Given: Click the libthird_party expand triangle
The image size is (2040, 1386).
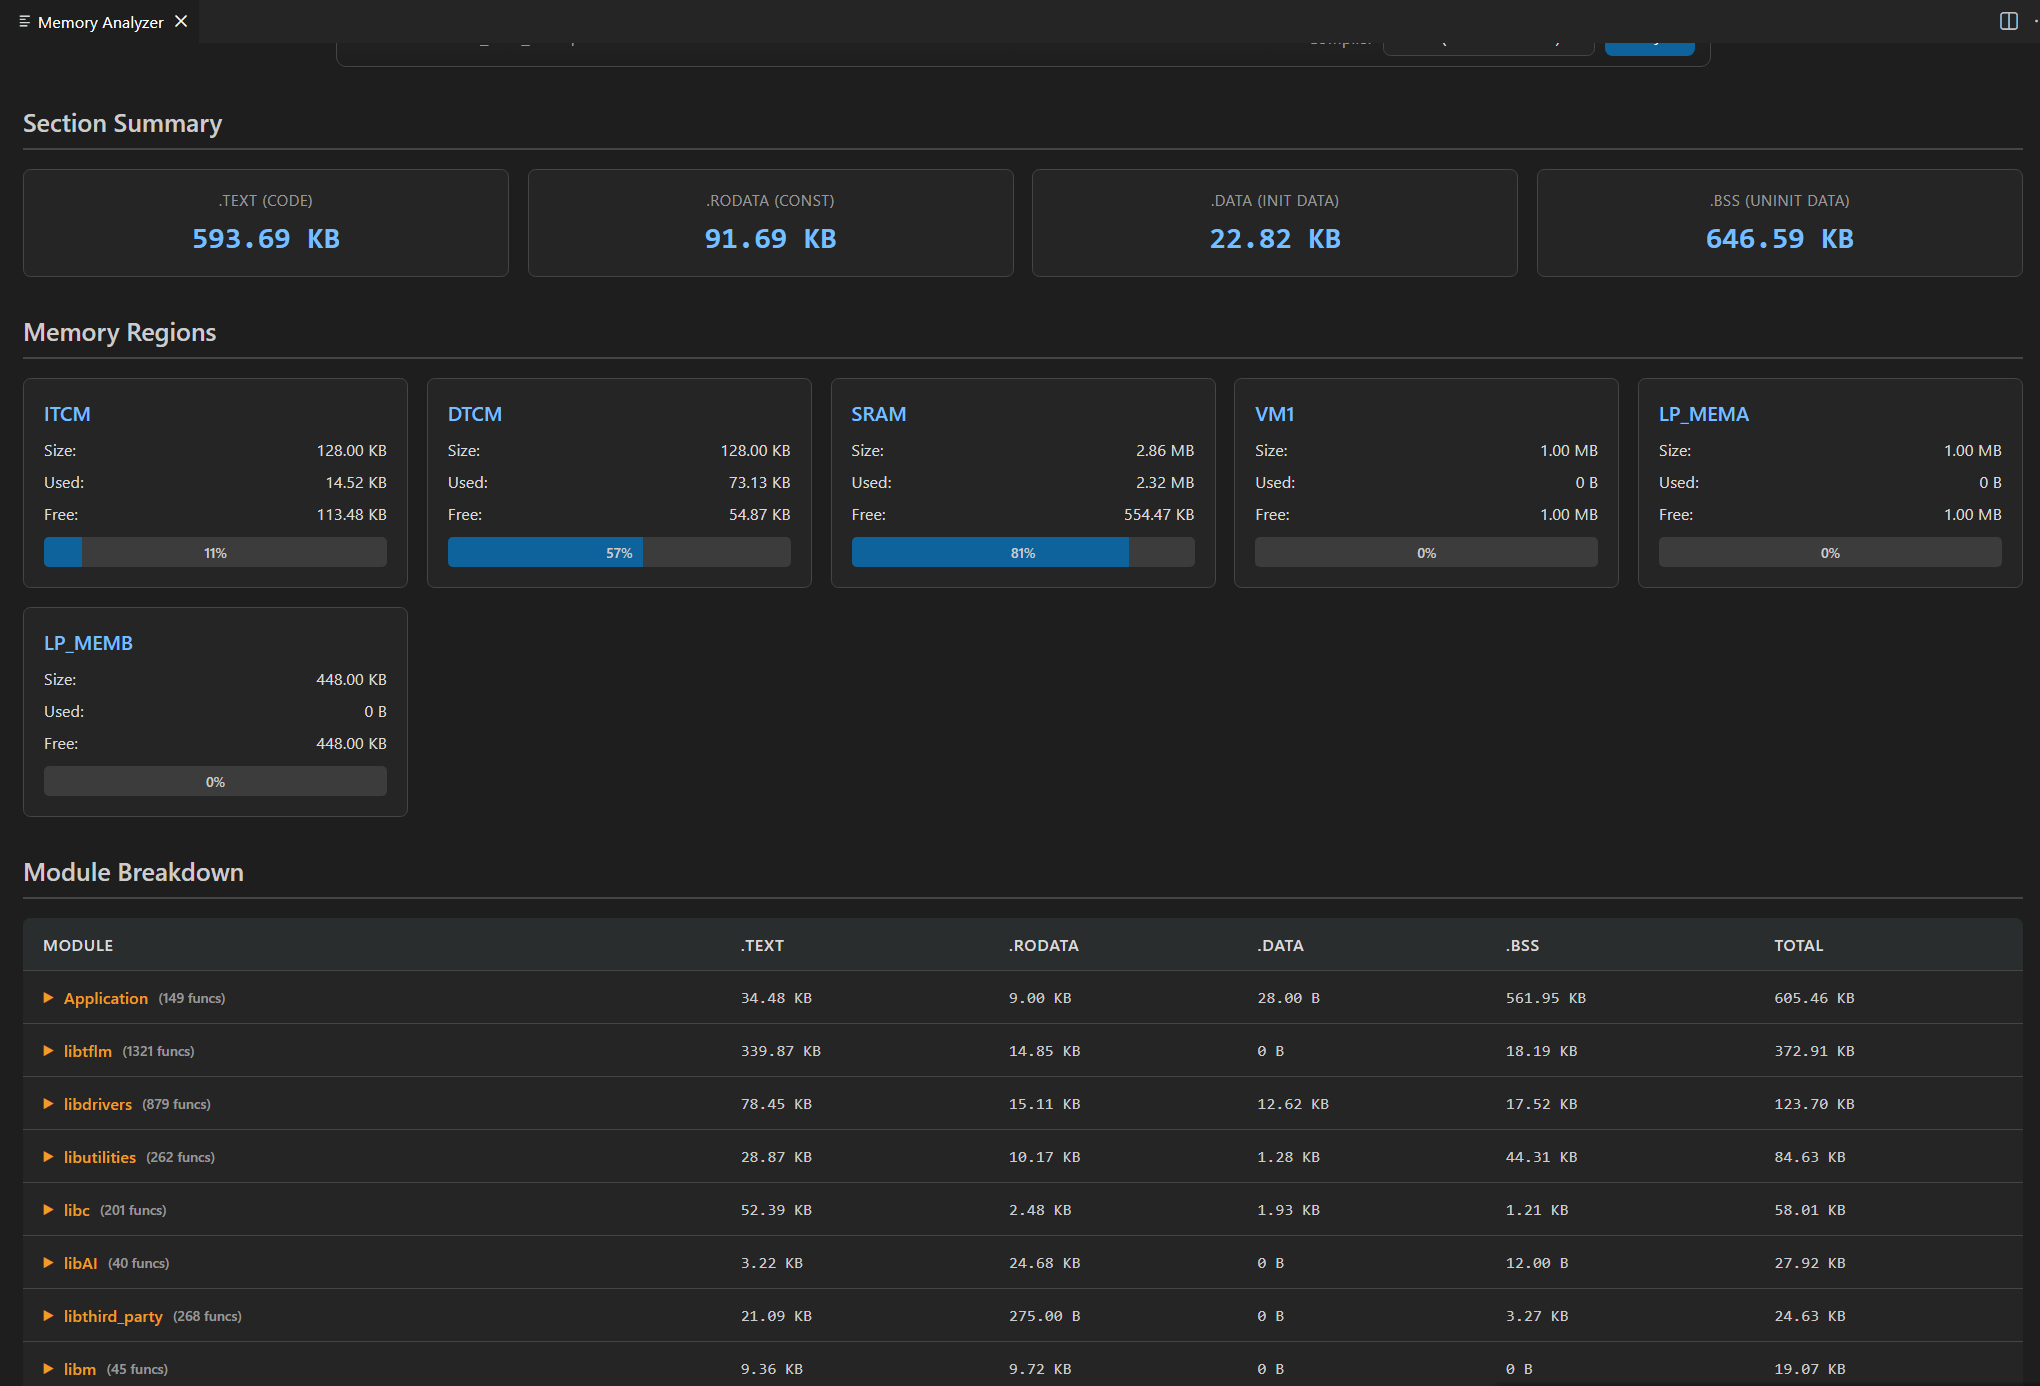Looking at the screenshot, I should coord(48,1316).
